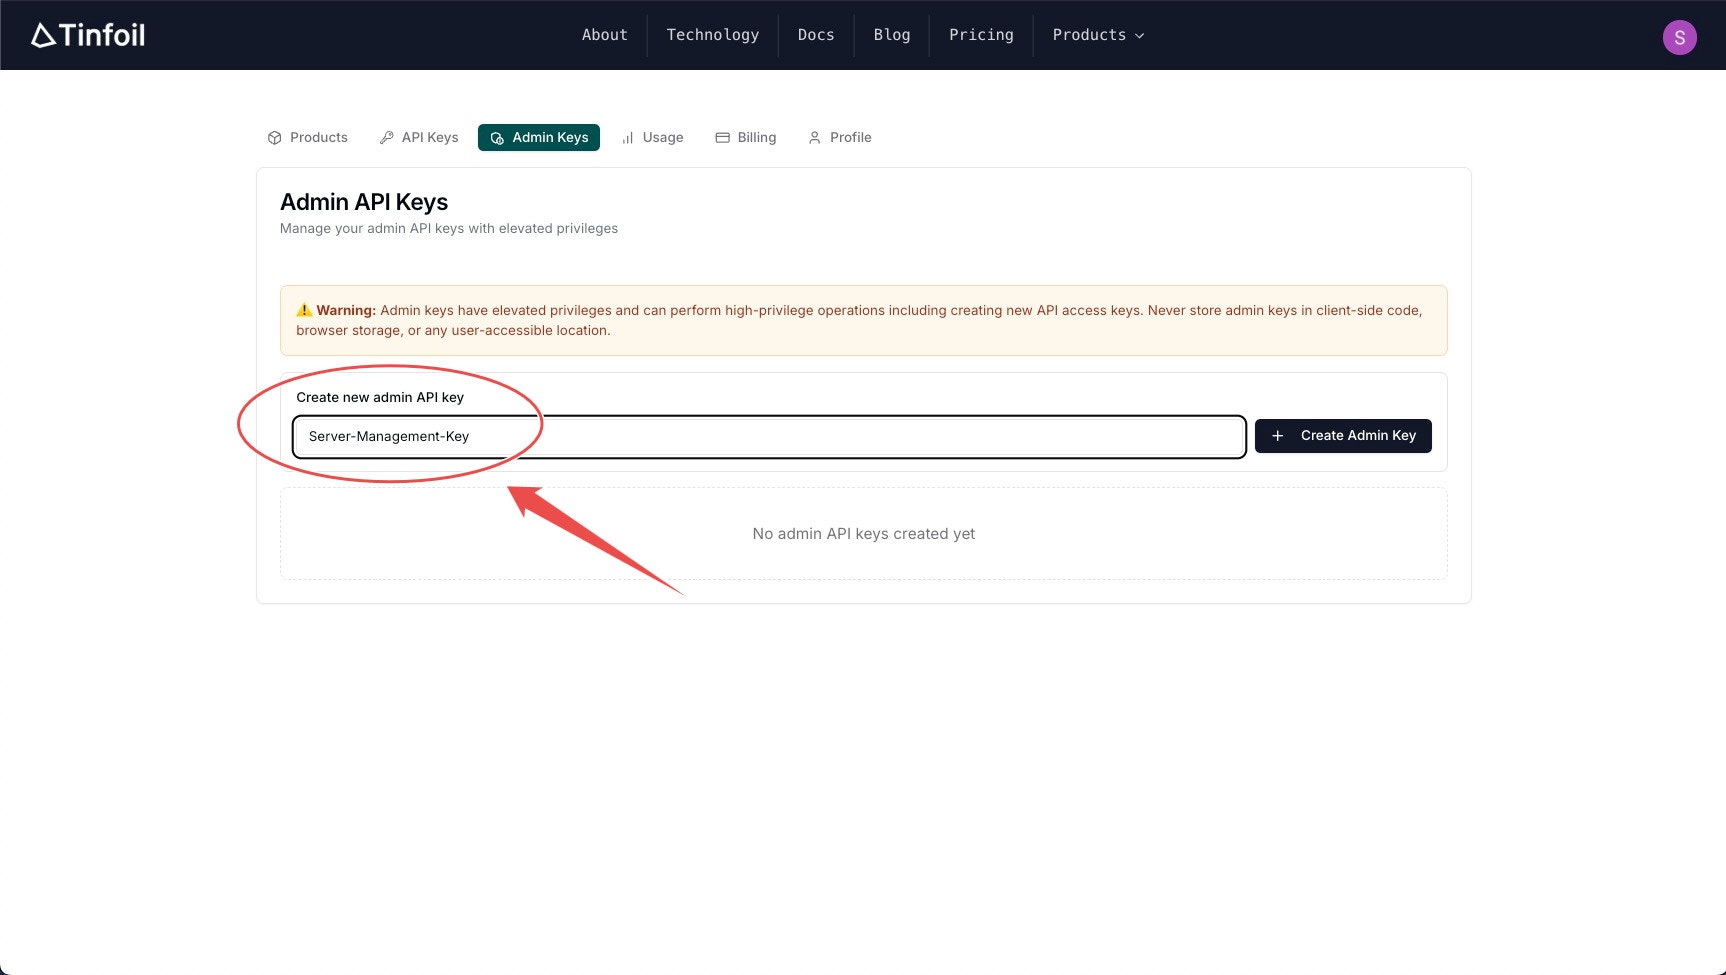Screen dimensions: 1726x975
Task: View the Pricing page
Action: (981, 35)
